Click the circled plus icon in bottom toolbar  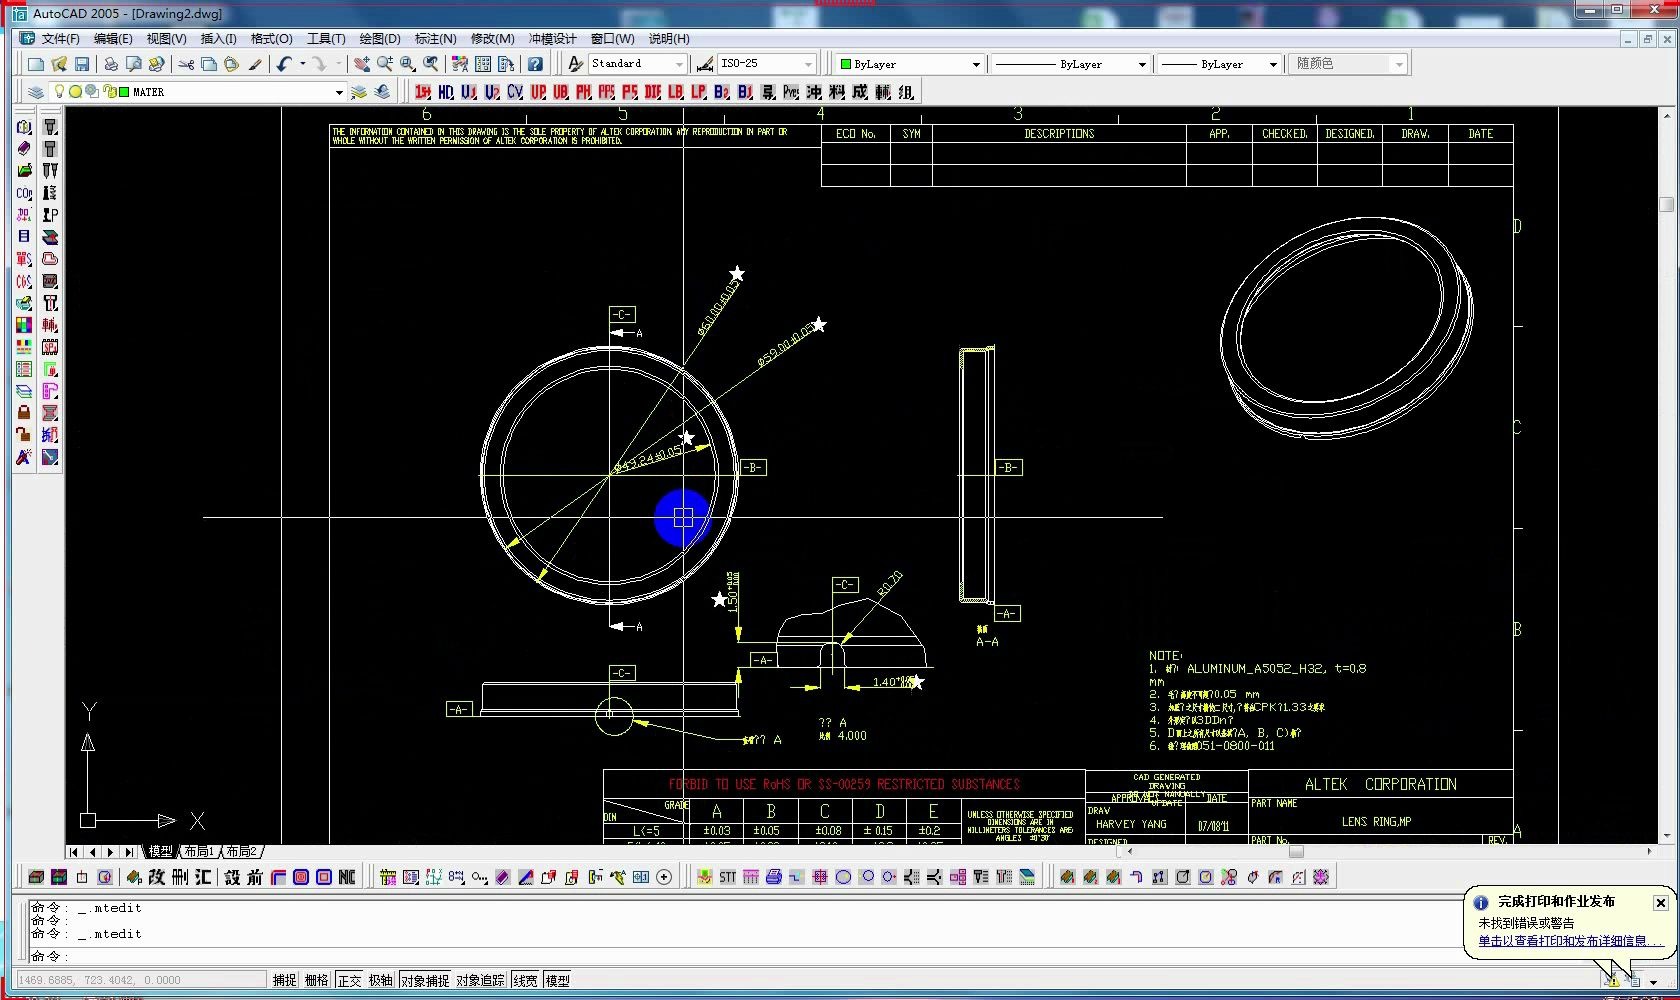coord(664,877)
